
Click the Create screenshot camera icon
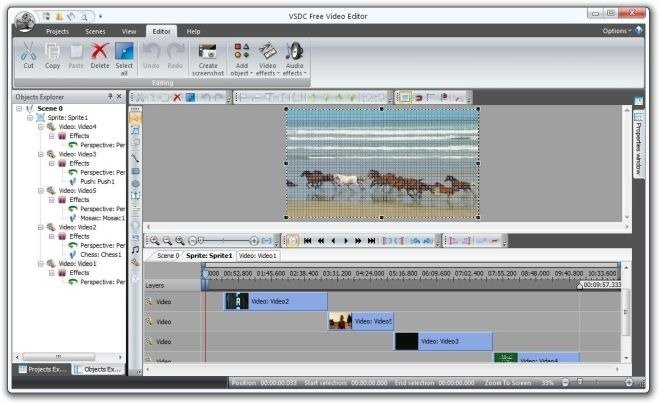(208, 53)
